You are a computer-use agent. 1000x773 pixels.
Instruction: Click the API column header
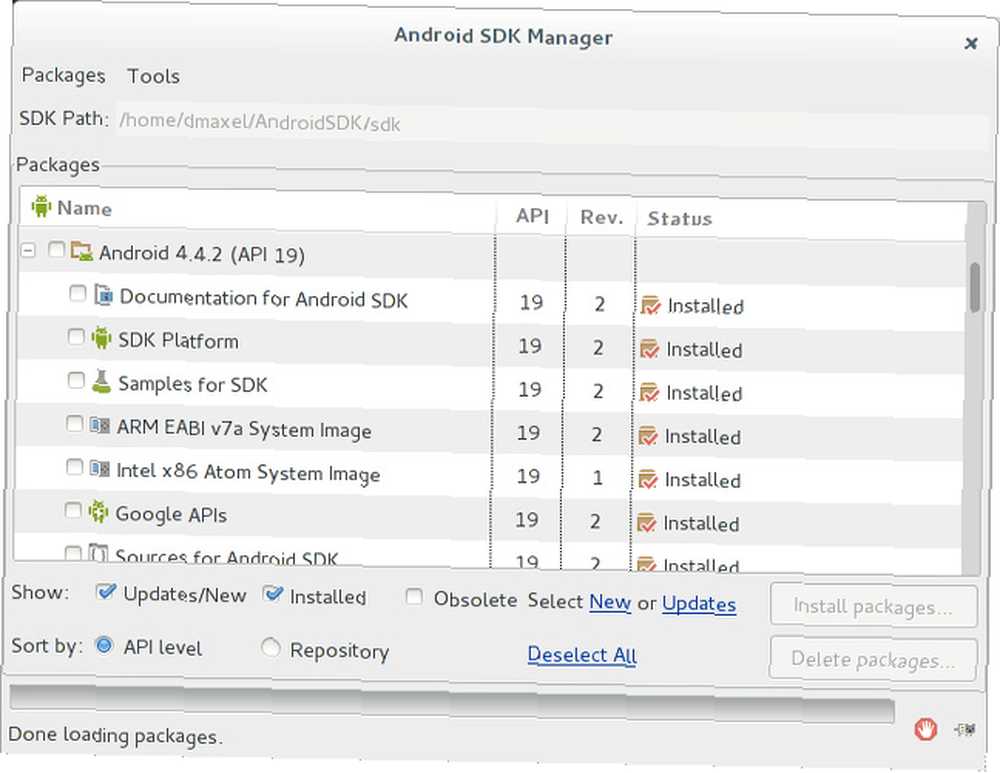pyautogui.click(x=531, y=216)
